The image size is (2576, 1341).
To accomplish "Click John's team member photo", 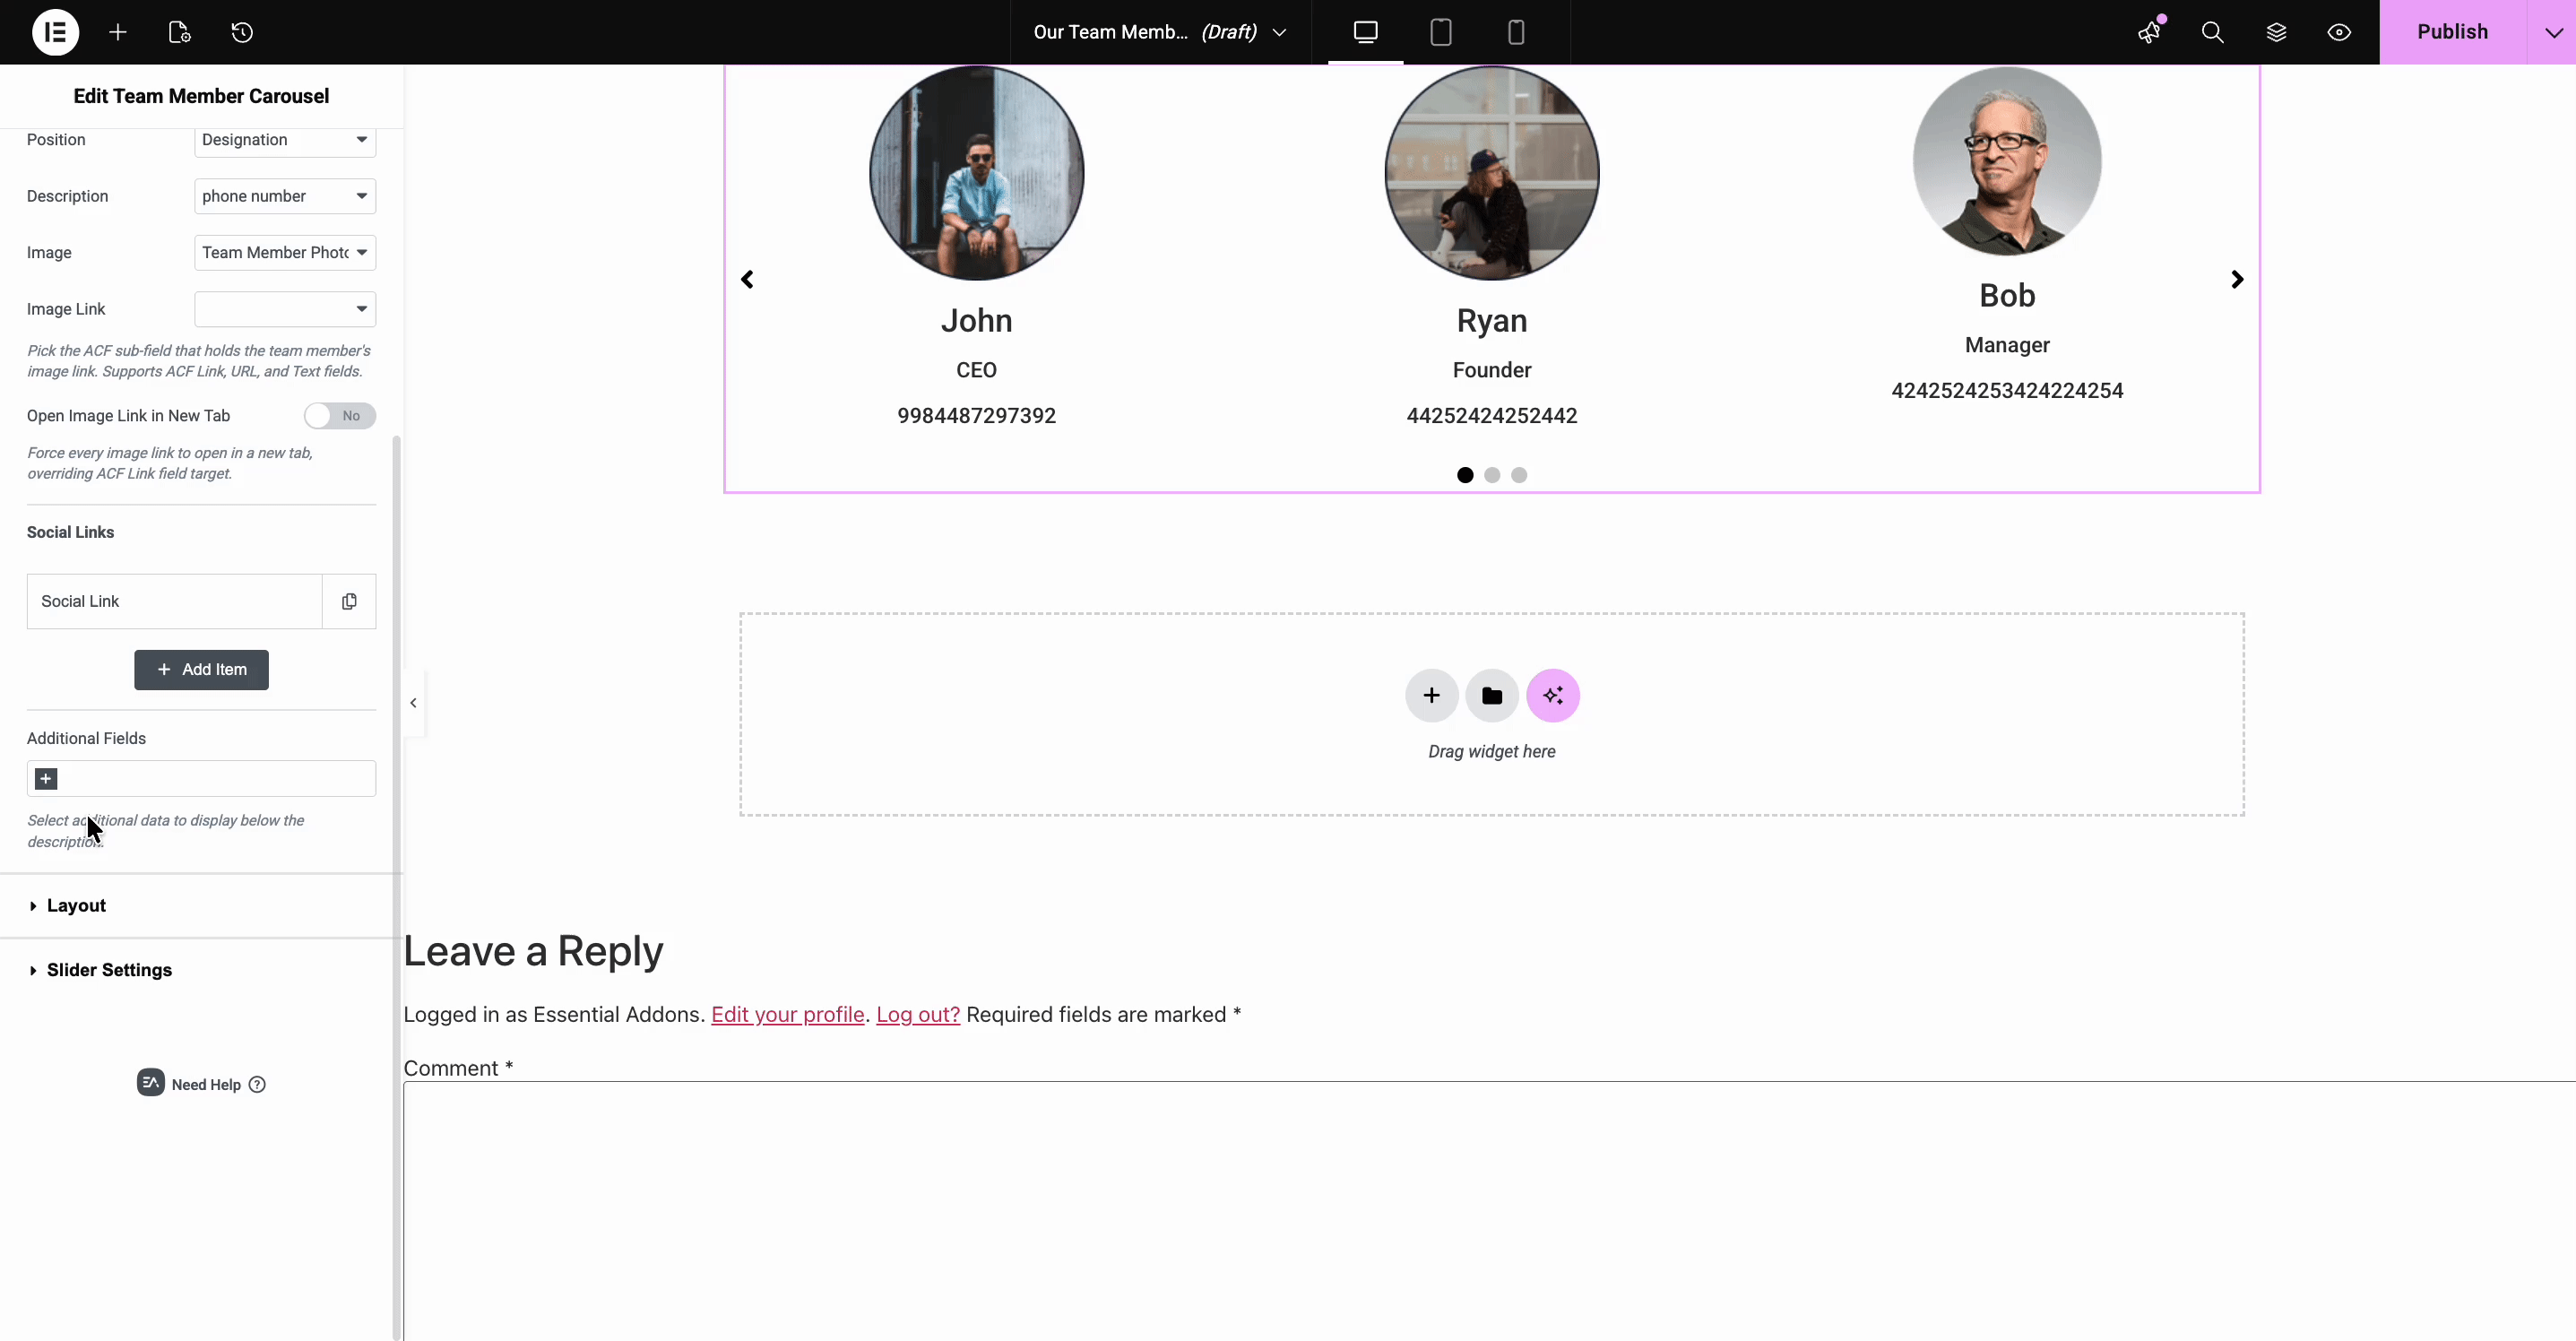I will point(977,173).
